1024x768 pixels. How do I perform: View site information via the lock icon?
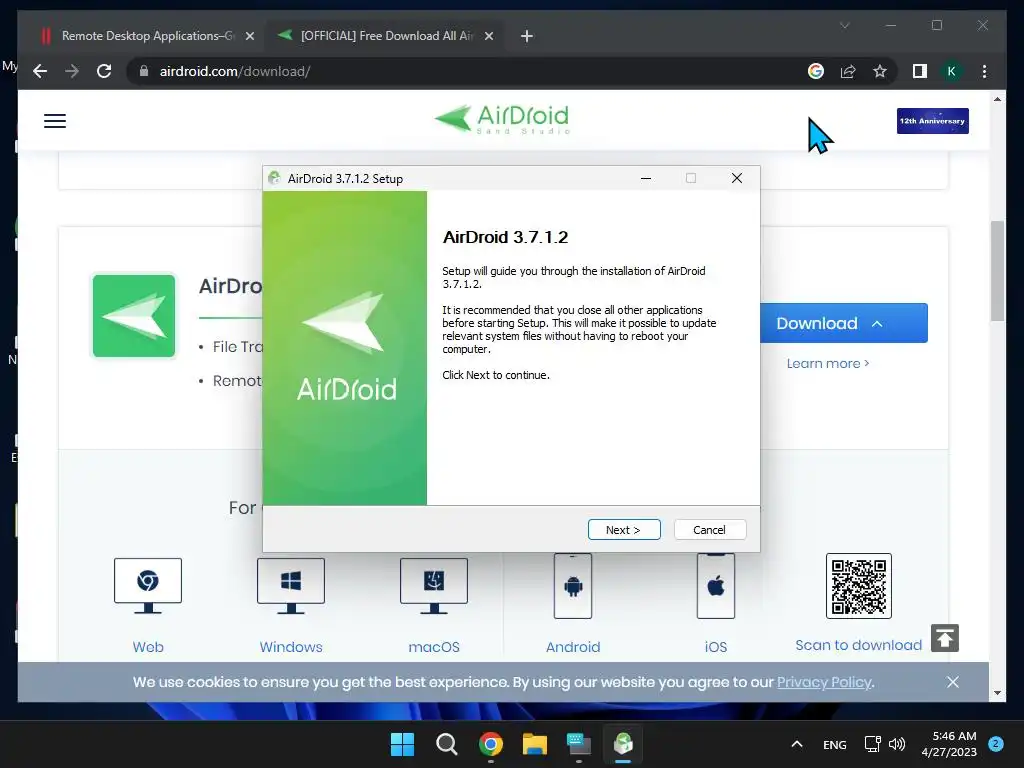click(x=144, y=71)
